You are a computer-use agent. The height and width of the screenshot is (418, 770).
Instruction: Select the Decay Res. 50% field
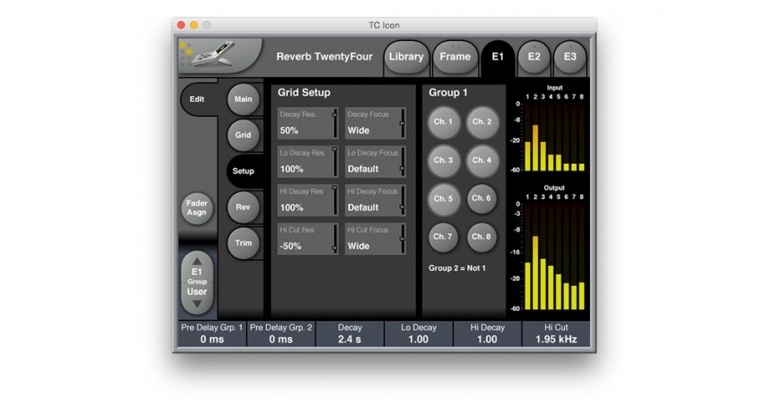point(308,123)
